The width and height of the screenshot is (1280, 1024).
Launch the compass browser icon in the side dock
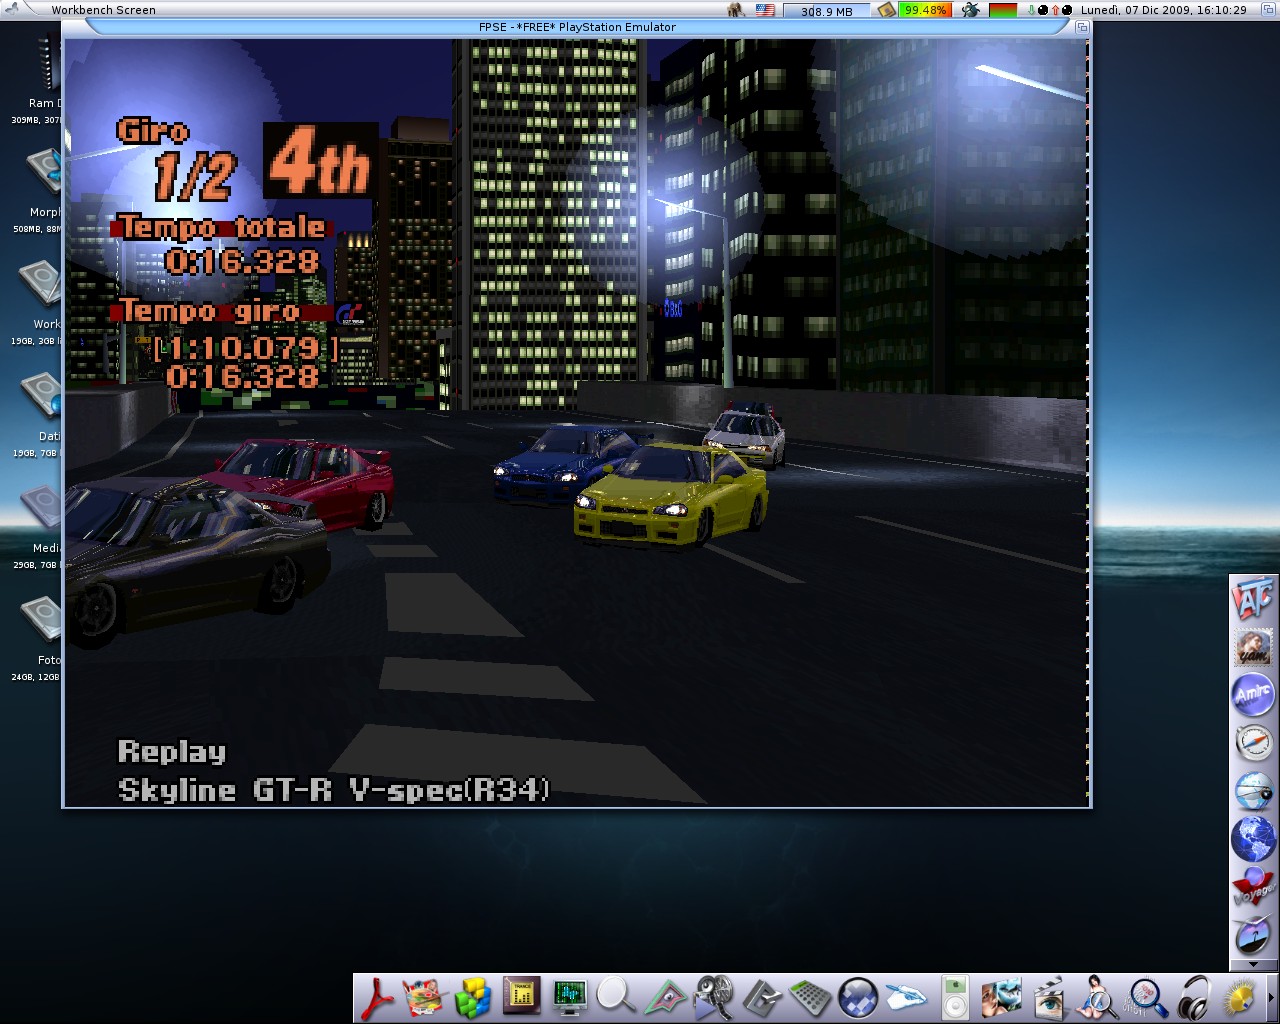[1253, 742]
